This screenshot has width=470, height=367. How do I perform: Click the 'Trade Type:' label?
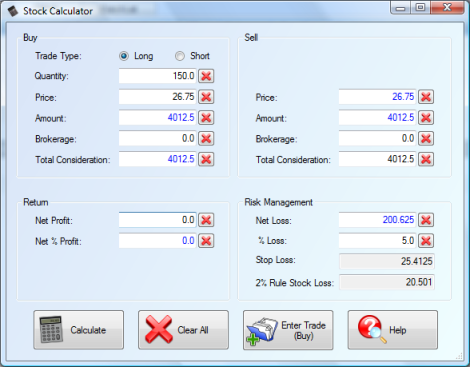(58, 56)
